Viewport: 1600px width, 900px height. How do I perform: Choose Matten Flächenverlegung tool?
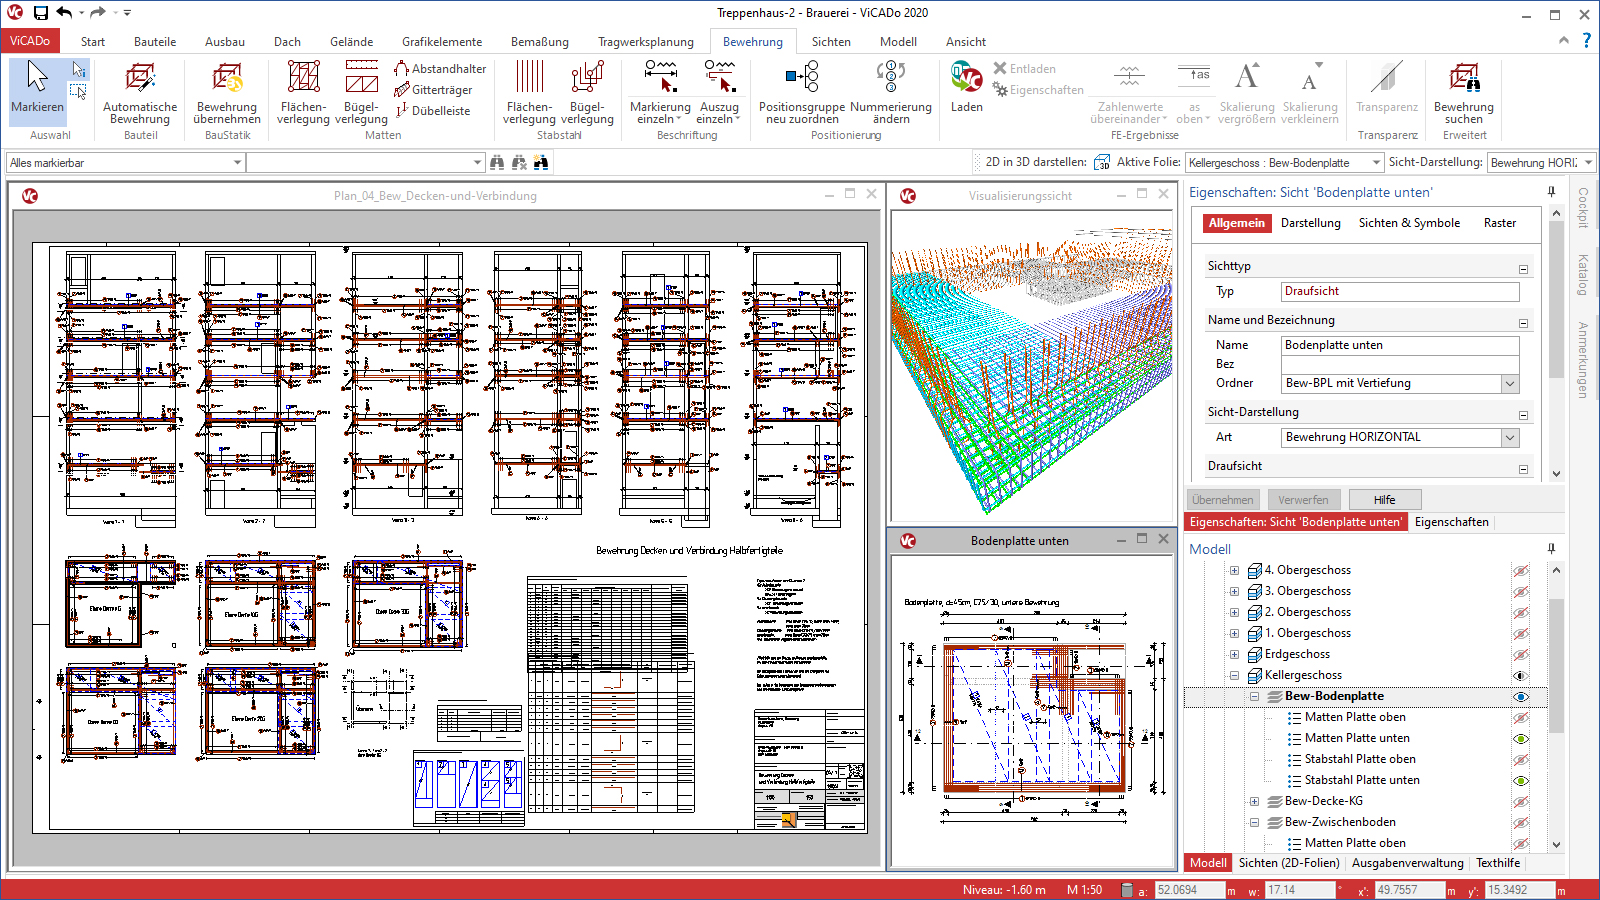pyautogui.click(x=303, y=92)
